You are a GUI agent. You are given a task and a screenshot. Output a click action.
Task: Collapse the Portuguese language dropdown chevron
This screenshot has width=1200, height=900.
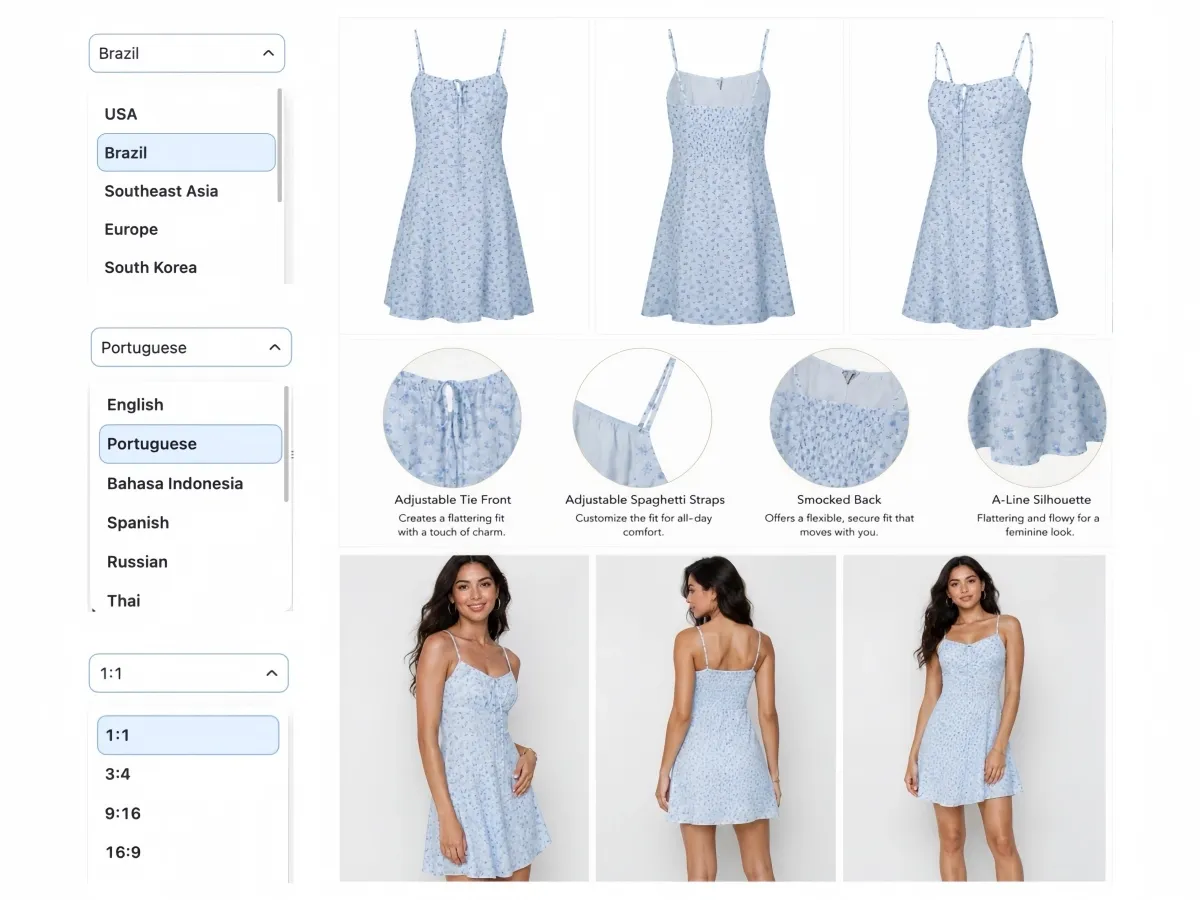point(275,347)
